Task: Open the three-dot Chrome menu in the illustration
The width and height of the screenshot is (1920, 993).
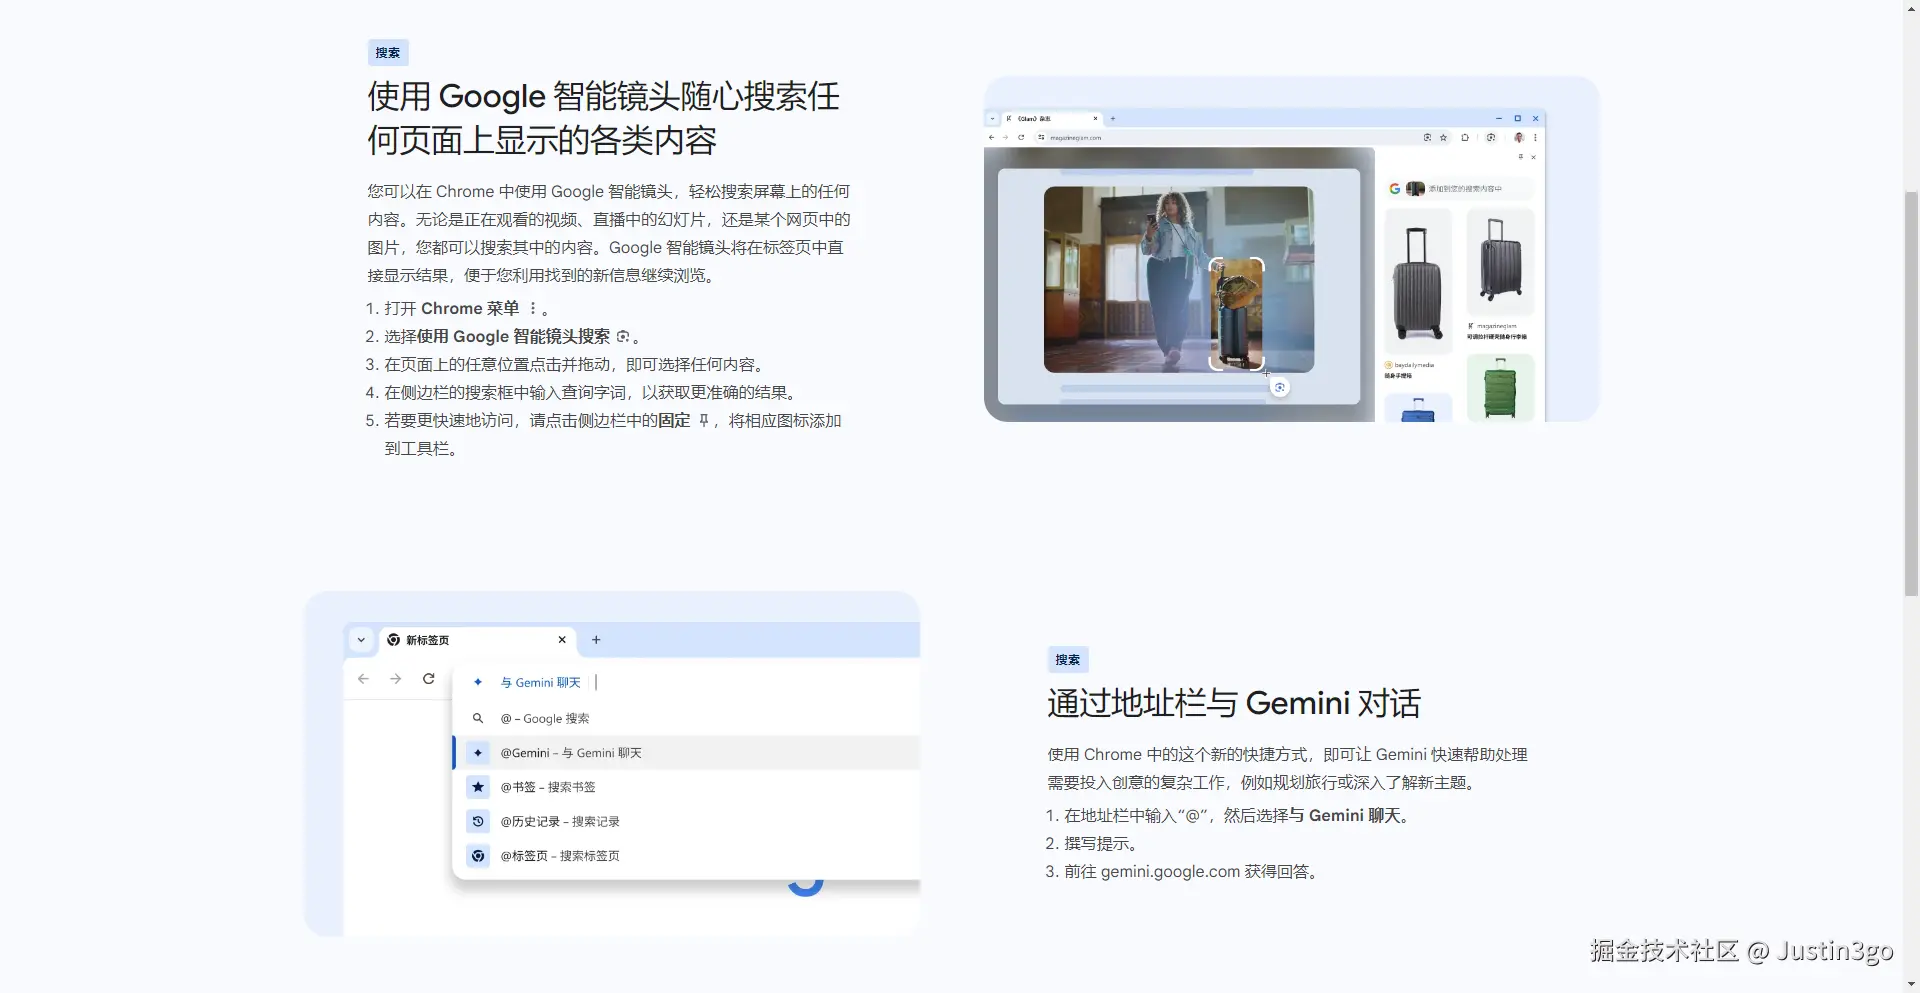Action: (1535, 137)
